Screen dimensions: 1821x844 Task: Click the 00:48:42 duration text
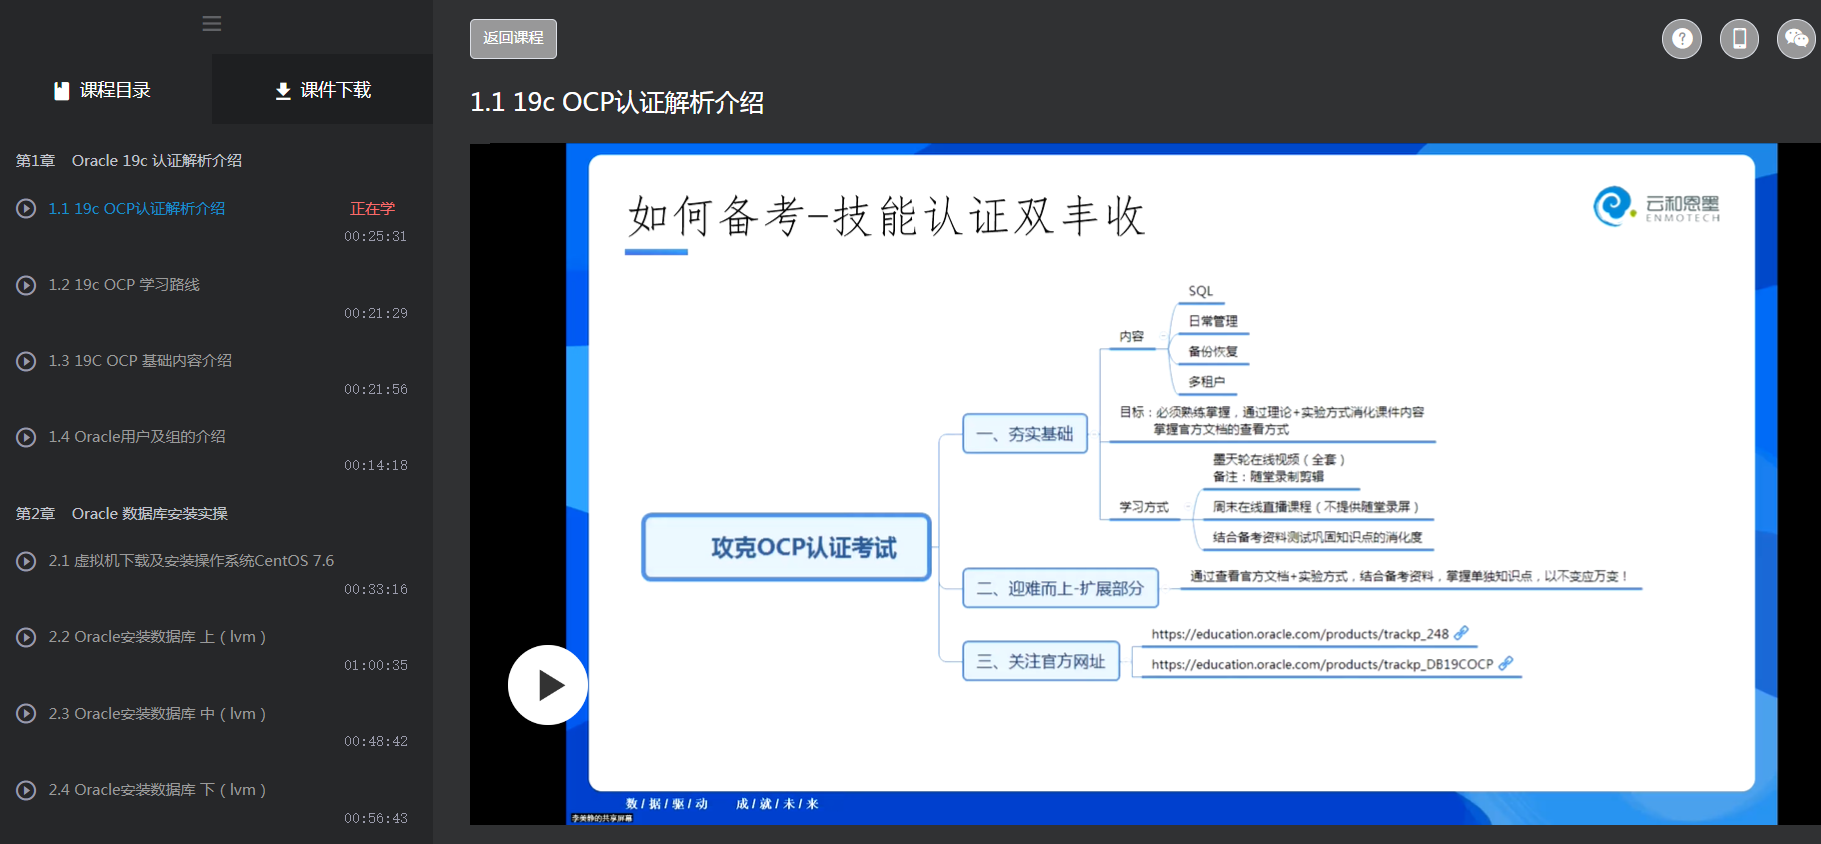pos(376,742)
